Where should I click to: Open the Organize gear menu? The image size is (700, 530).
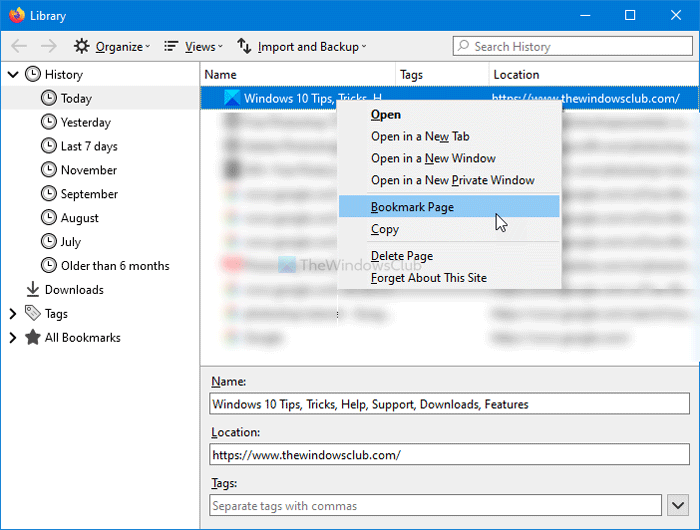point(111,46)
